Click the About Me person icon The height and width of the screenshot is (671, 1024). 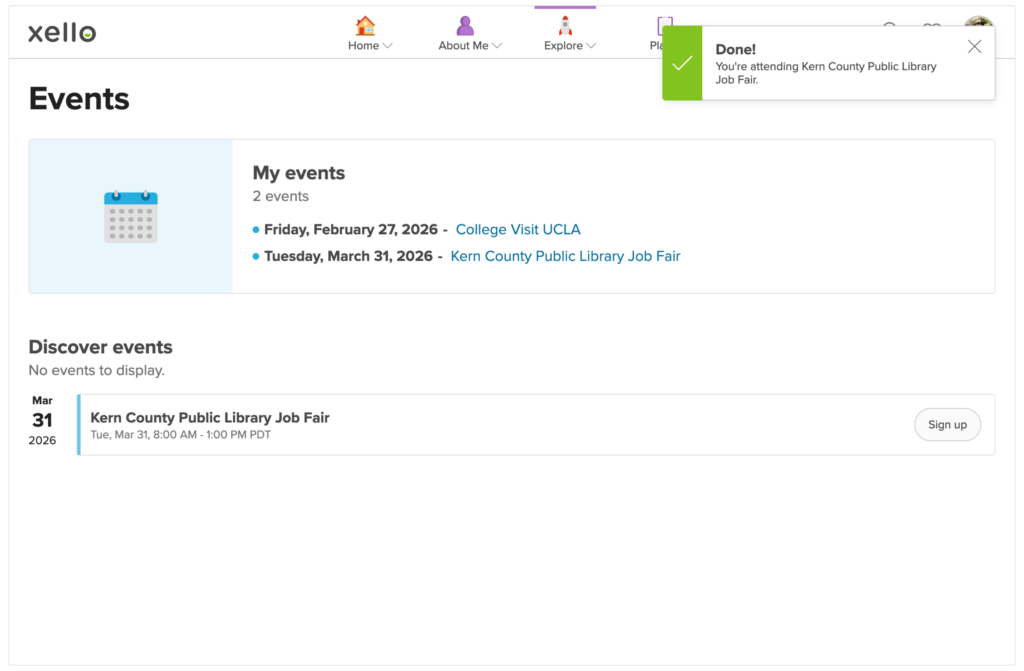[464, 24]
